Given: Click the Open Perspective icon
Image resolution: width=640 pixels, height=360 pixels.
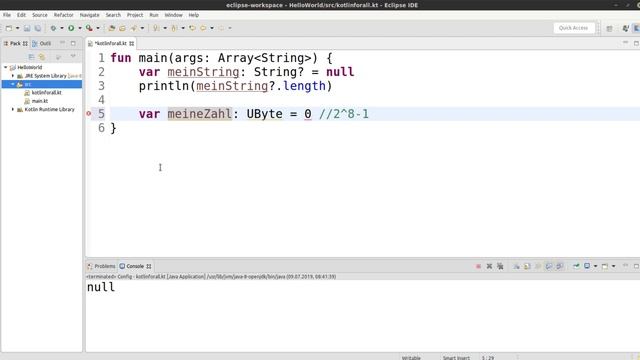Looking at the screenshot, I should pos(609,28).
